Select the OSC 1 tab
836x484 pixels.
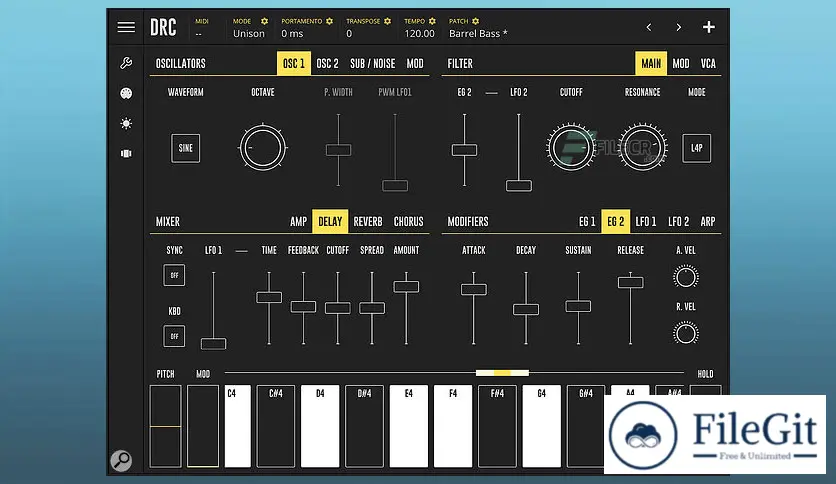pyautogui.click(x=294, y=63)
